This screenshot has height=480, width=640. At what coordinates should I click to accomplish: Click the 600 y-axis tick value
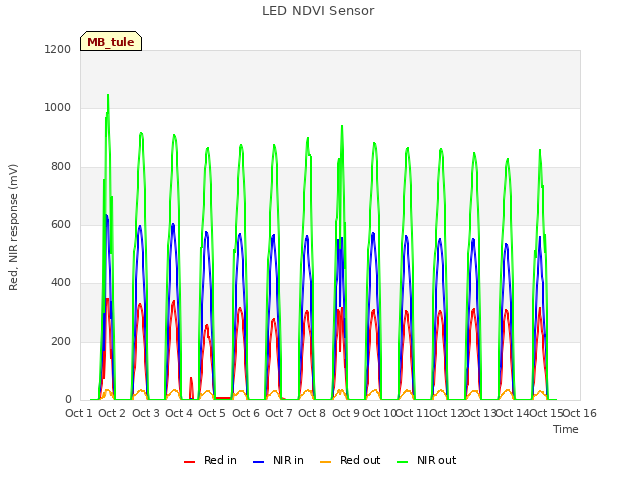coord(61,224)
